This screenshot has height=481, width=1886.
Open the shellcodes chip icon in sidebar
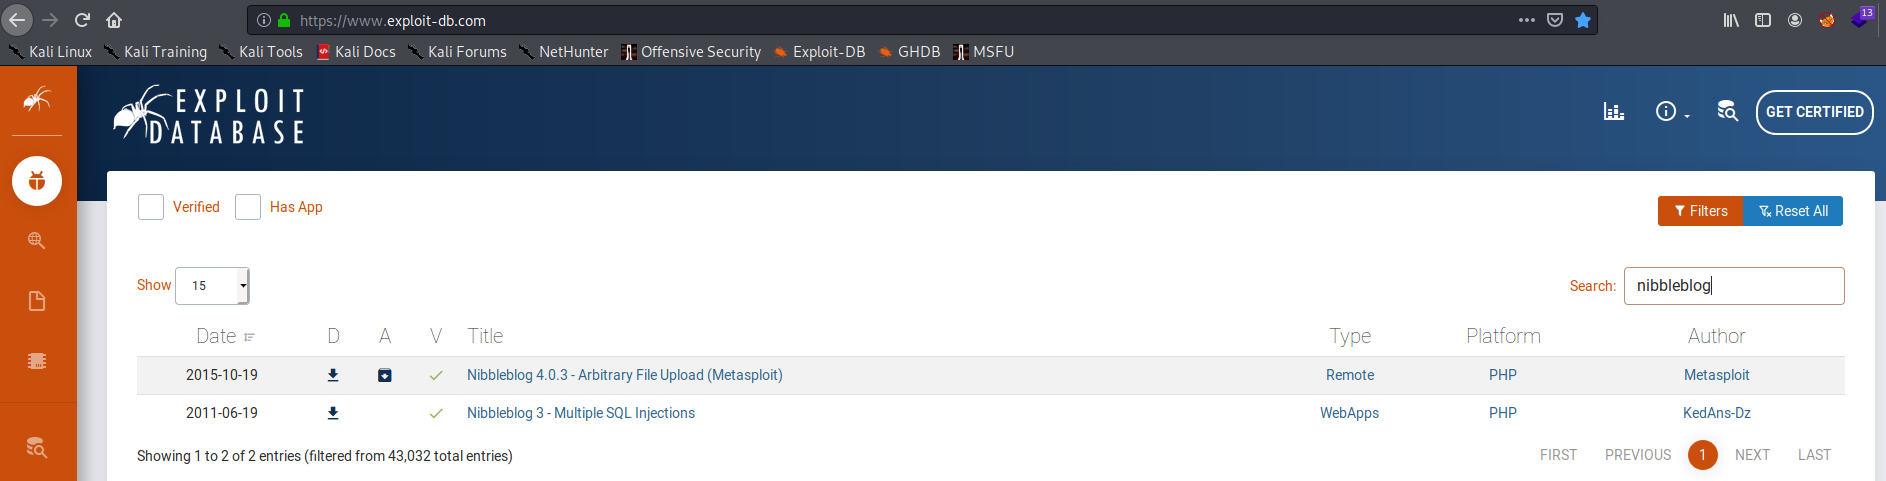pyautogui.click(x=37, y=361)
